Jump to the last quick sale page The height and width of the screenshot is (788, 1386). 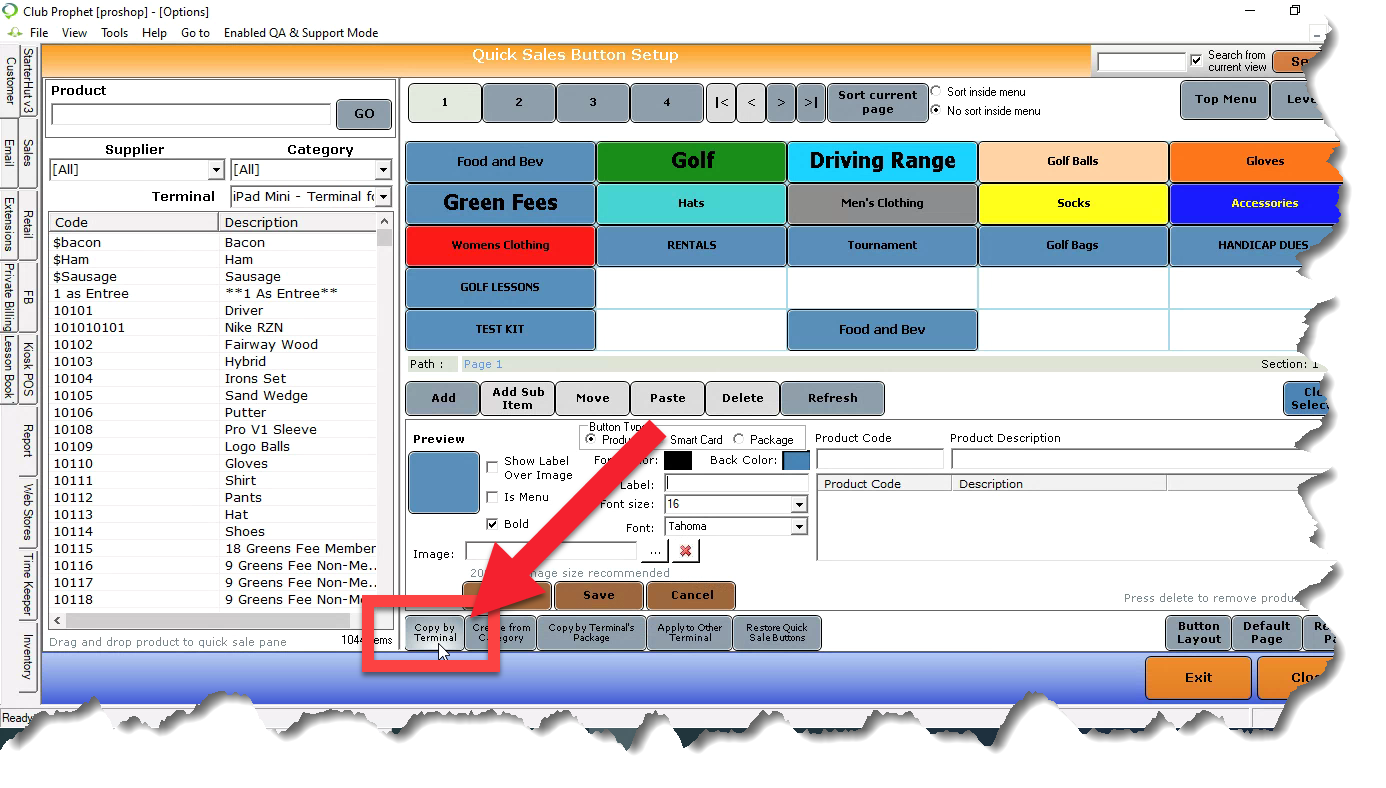tap(810, 103)
